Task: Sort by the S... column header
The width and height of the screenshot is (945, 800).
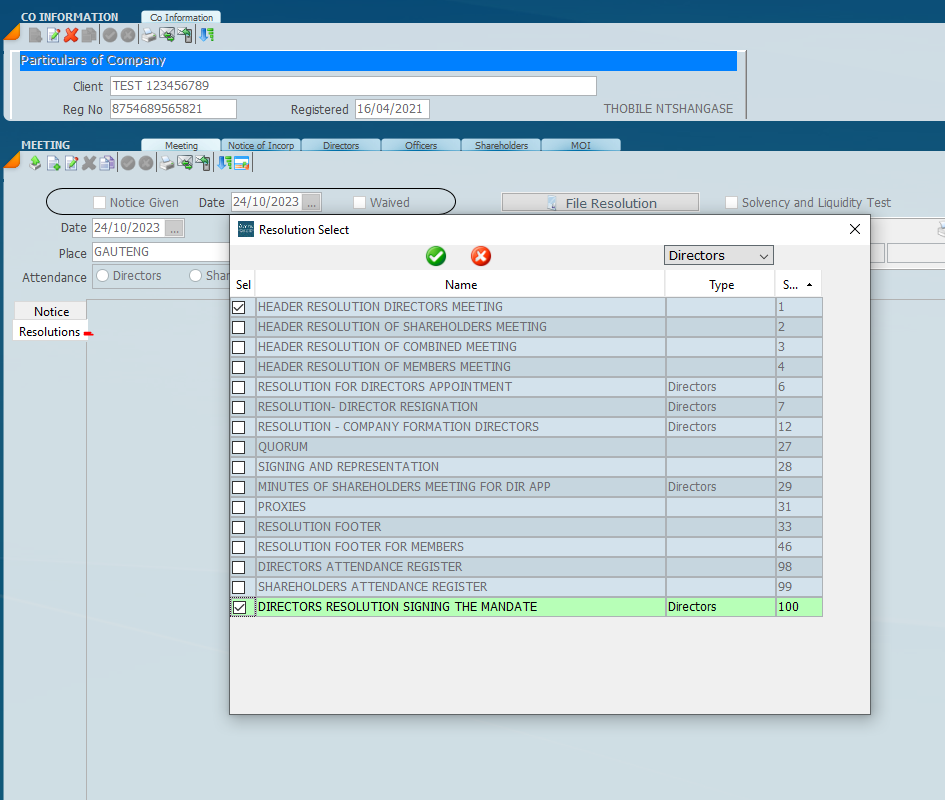Action: pos(798,285)
